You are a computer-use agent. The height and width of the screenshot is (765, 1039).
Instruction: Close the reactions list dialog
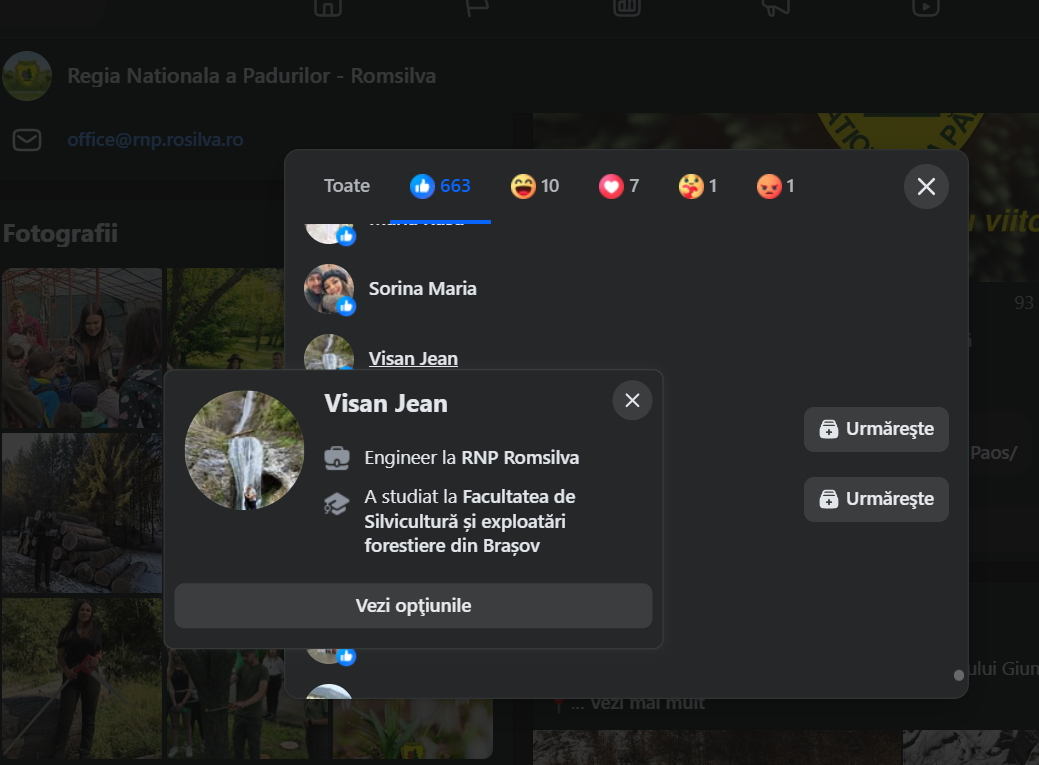pyautogui.click(x=926, y=187)
